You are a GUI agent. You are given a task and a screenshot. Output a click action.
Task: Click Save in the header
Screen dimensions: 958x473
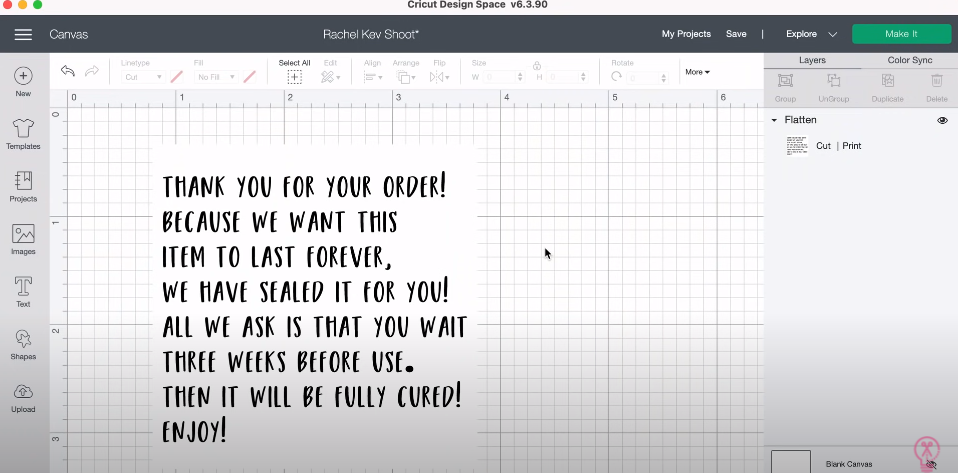(736, 34)
